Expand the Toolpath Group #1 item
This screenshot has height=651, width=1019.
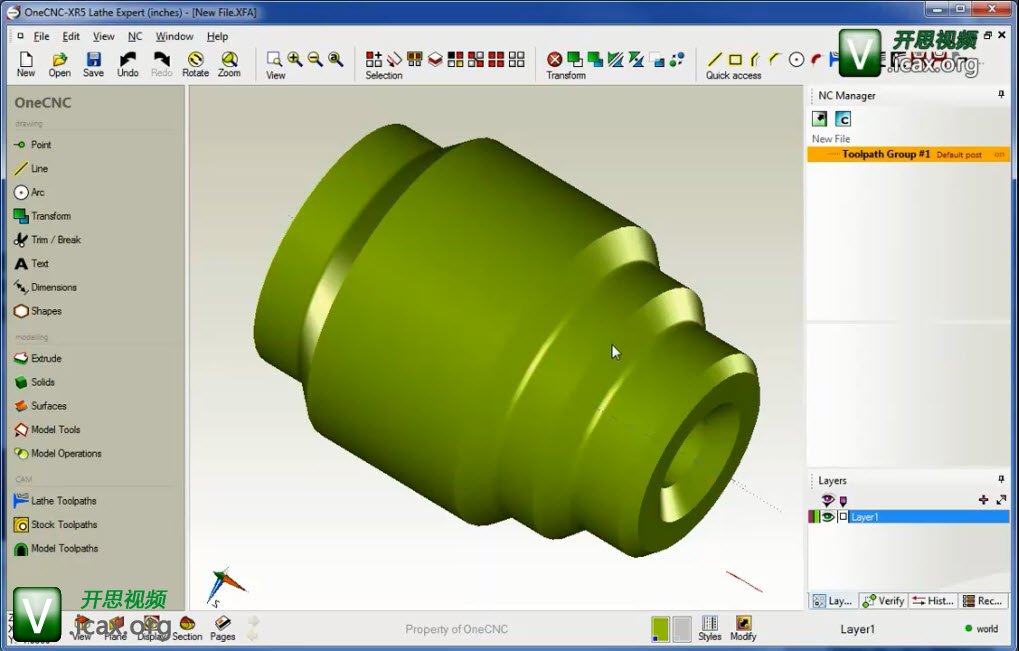832,155
